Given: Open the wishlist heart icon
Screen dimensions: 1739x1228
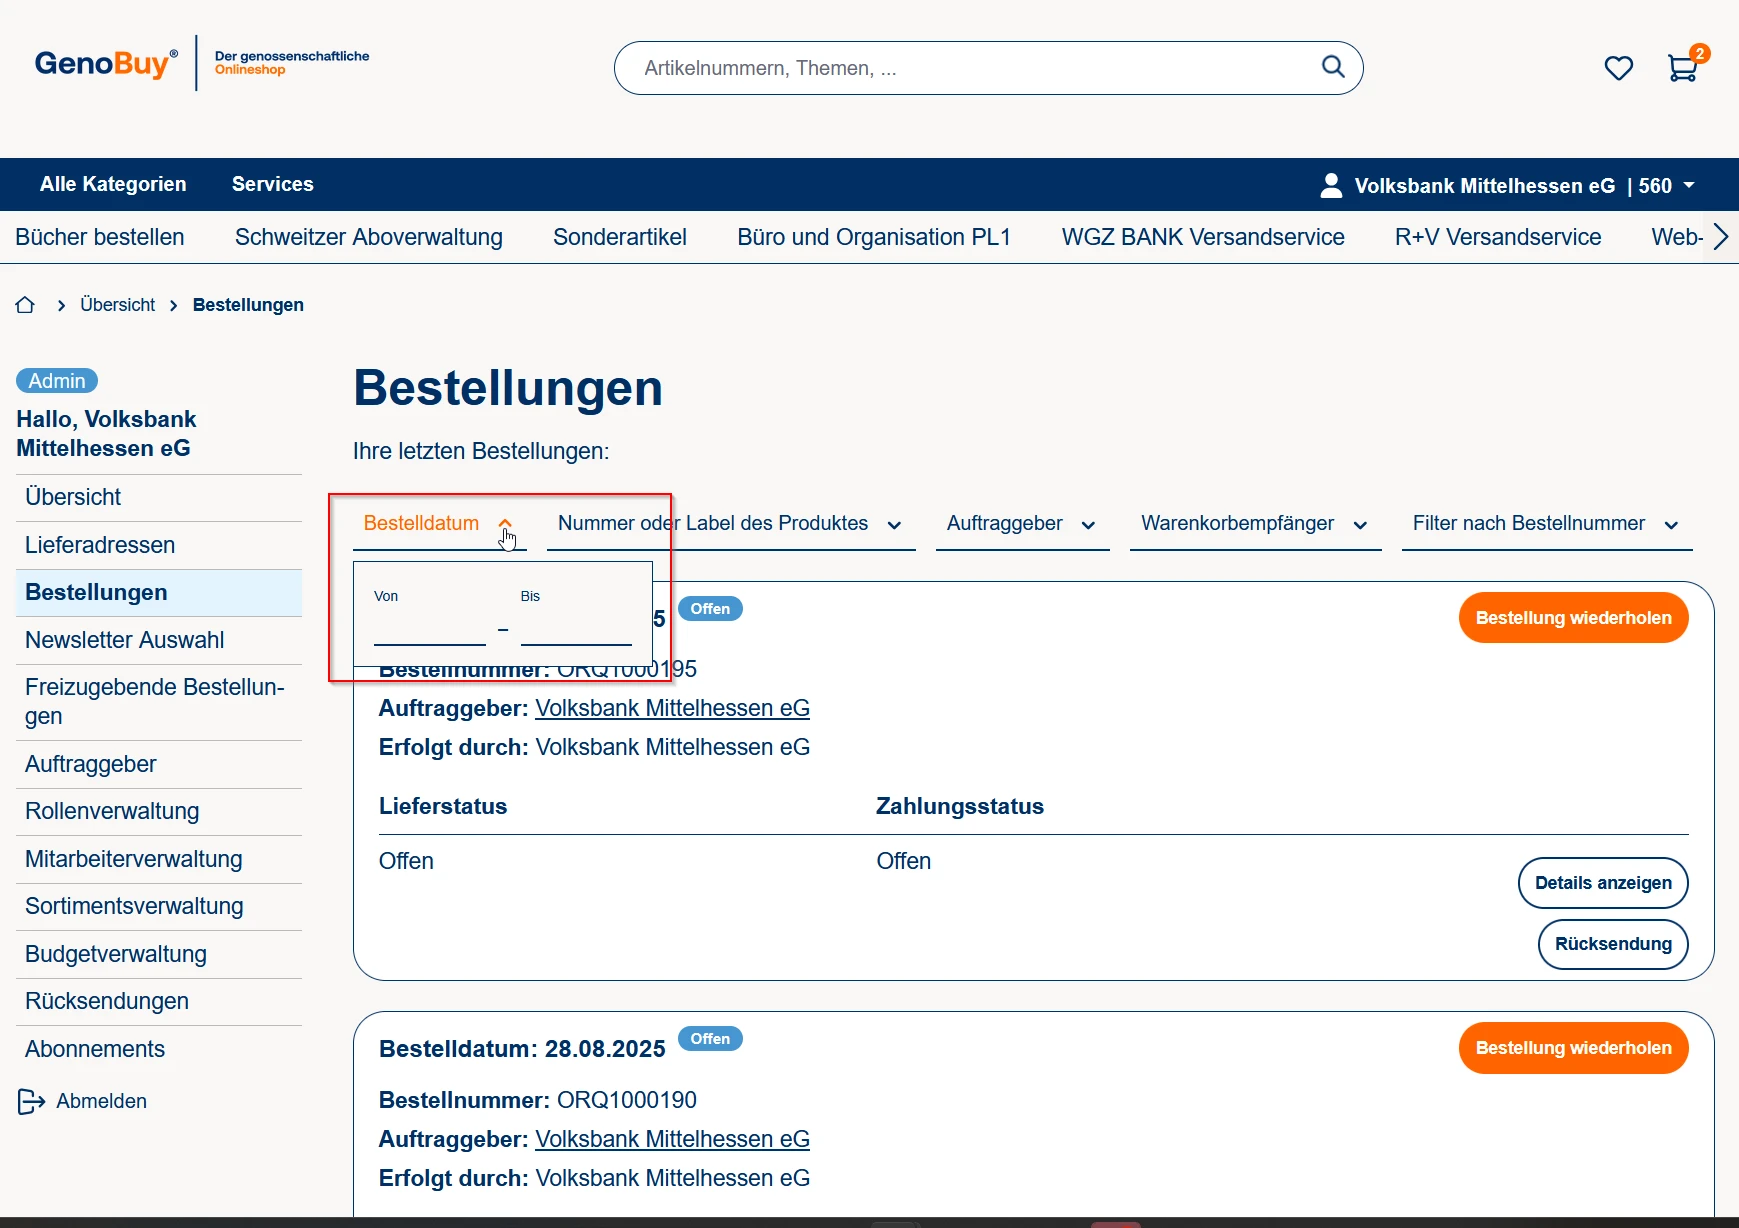Looking at the screenshot, I should pos(1618,68).
